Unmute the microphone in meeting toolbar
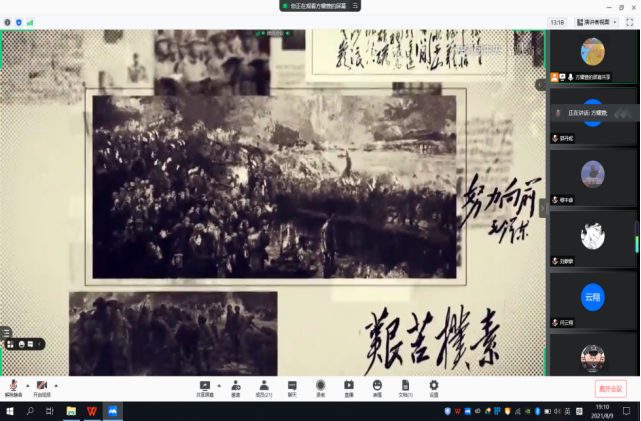The image size is (641, 421). pos(13,385)
